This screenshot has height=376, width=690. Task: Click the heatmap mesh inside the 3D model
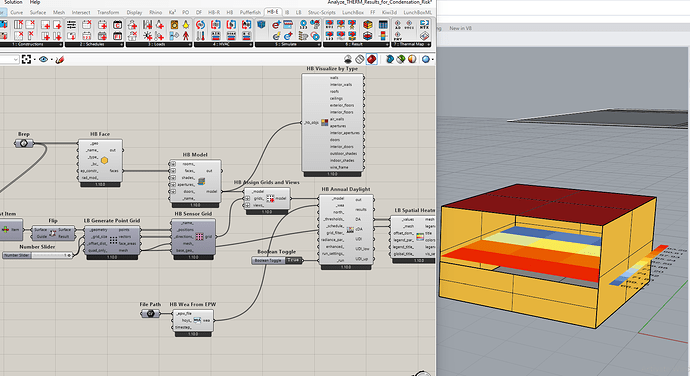pyautogui.click(x=524, y=253)
